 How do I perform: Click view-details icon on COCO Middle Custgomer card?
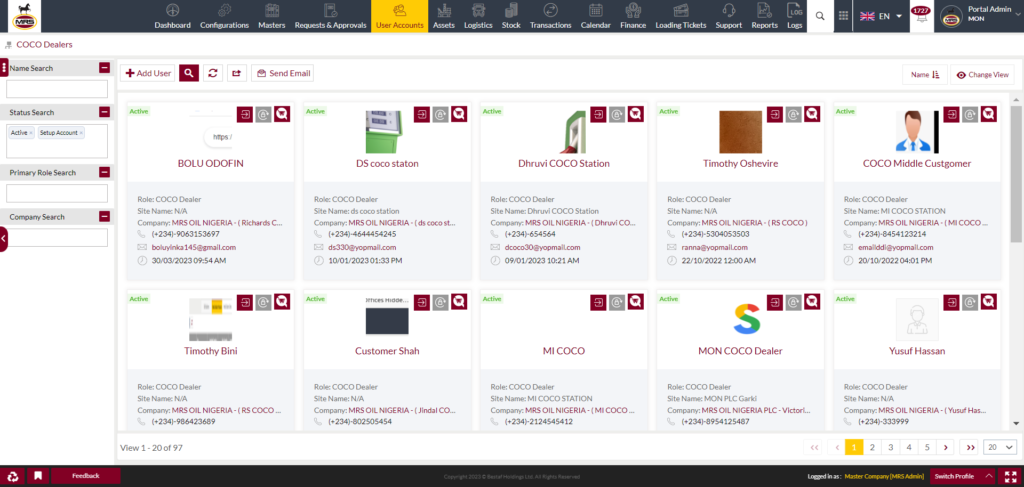coord(989,114)
